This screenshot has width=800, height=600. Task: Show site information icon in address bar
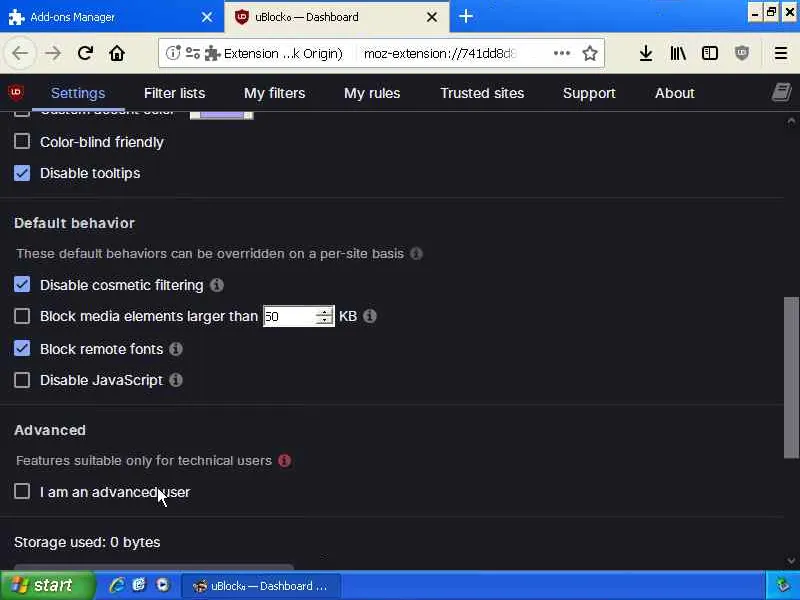(x=173, y=53)
